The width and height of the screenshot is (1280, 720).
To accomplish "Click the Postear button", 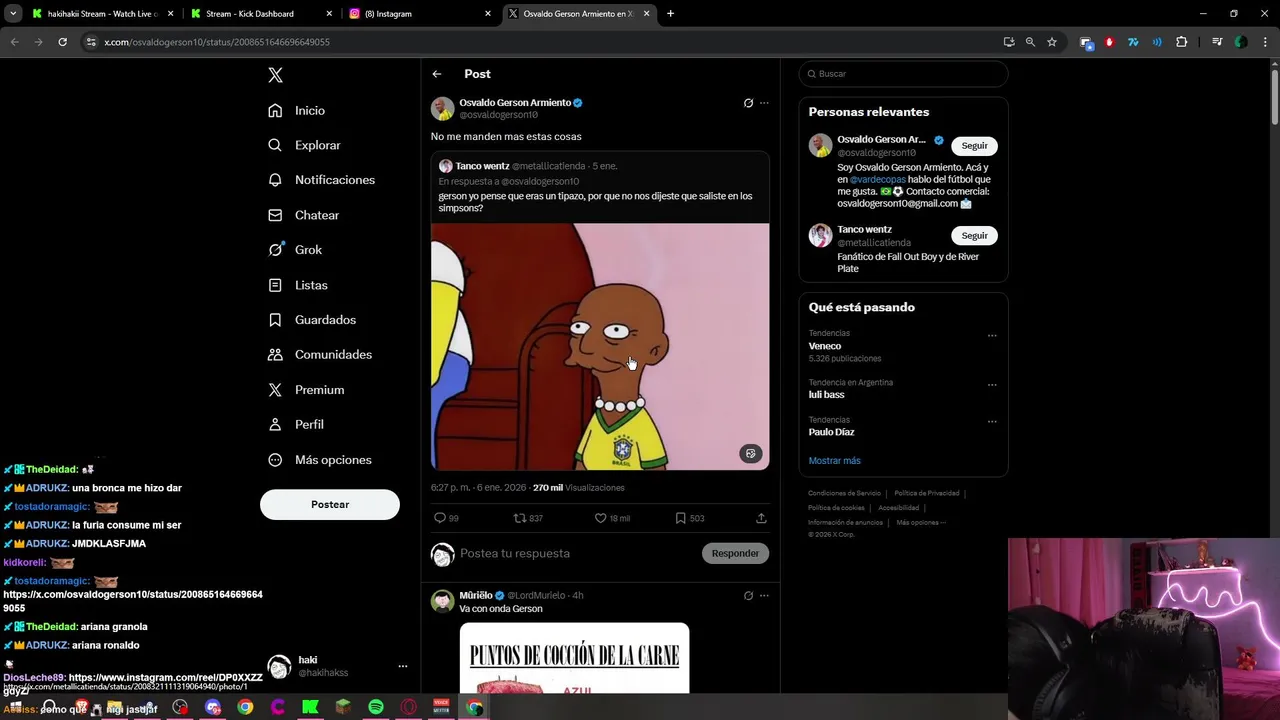I will coord(330,505).
